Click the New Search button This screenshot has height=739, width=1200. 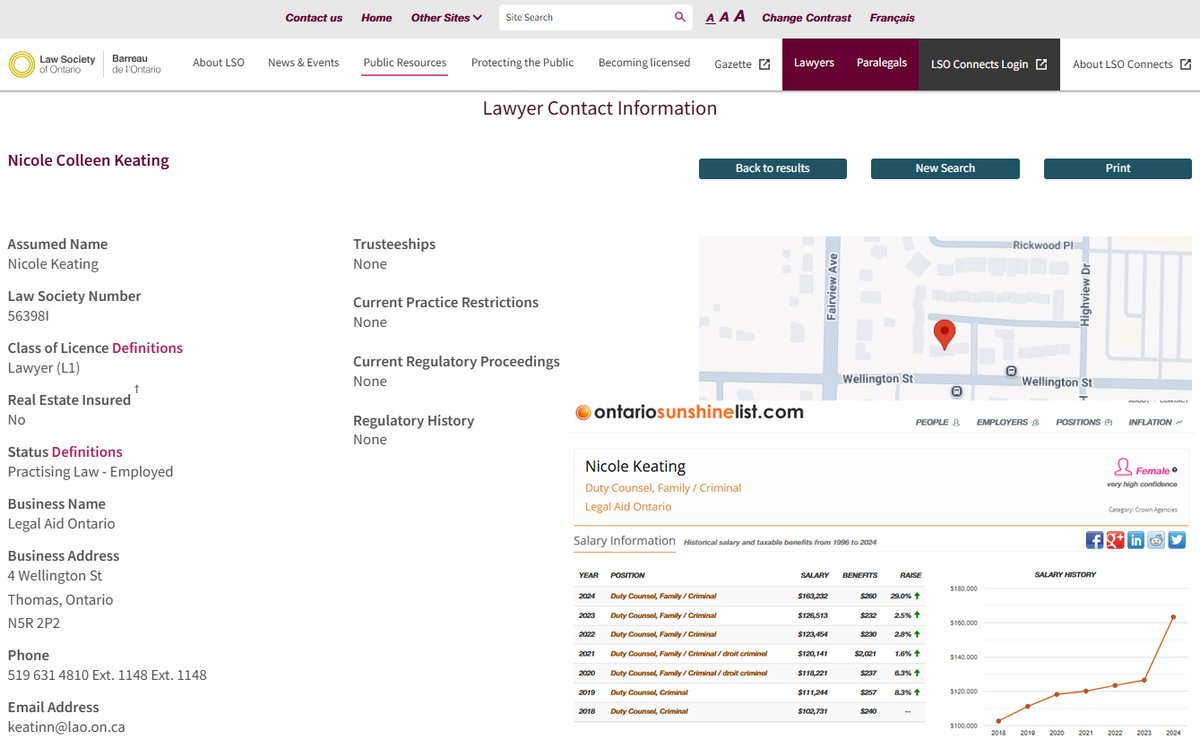(x=945, y=168)
